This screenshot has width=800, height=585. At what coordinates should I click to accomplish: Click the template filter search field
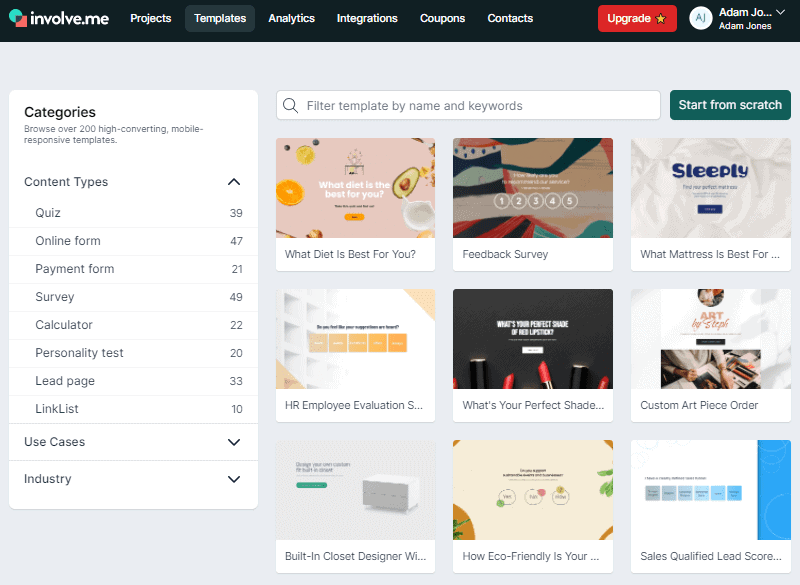coord(468,106)
